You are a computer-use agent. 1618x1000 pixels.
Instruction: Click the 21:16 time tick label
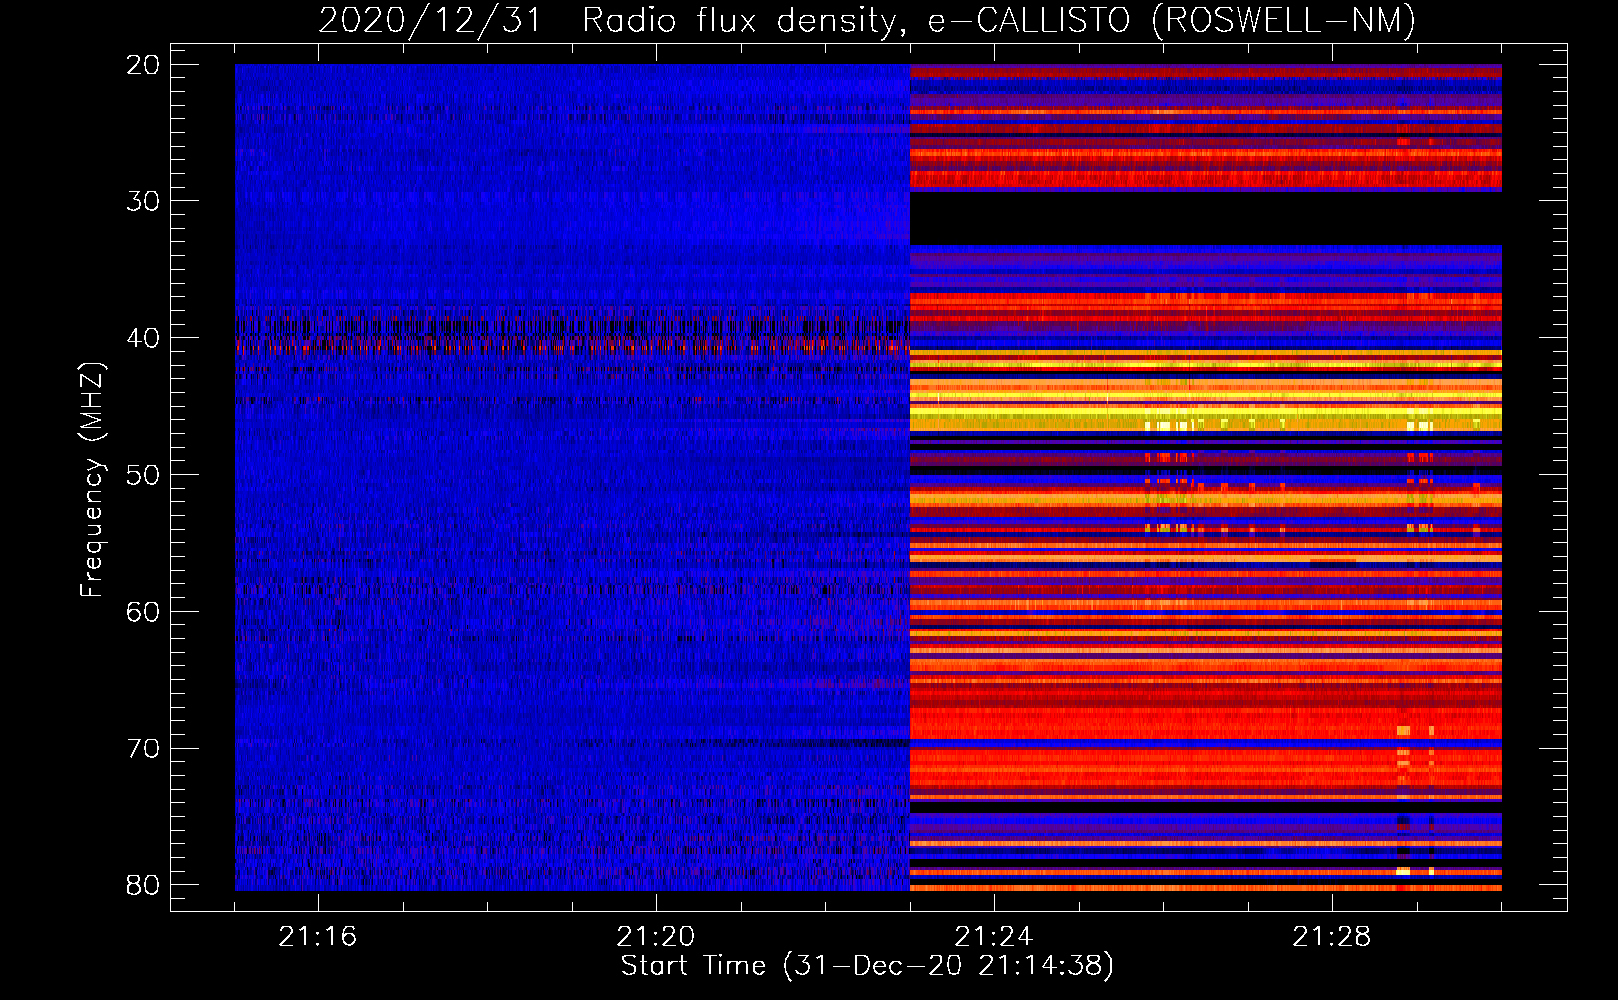coord(318,937)
